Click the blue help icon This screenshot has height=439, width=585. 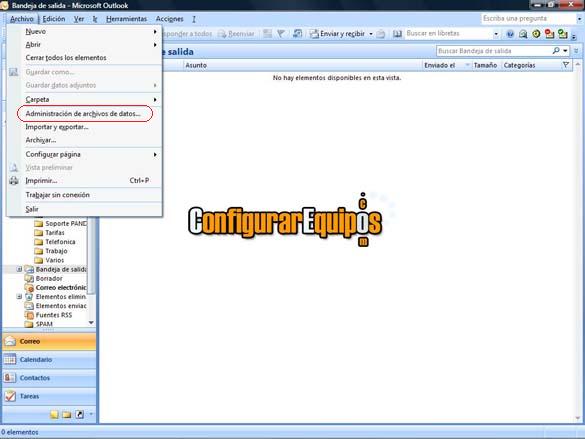point(510,34)
